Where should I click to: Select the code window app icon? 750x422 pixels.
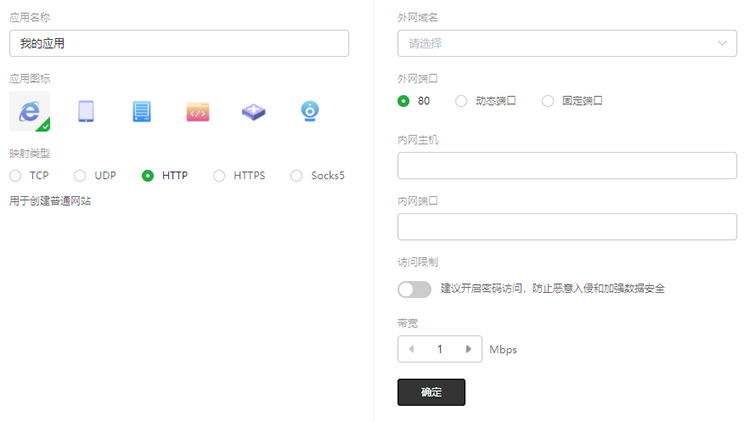198,111
